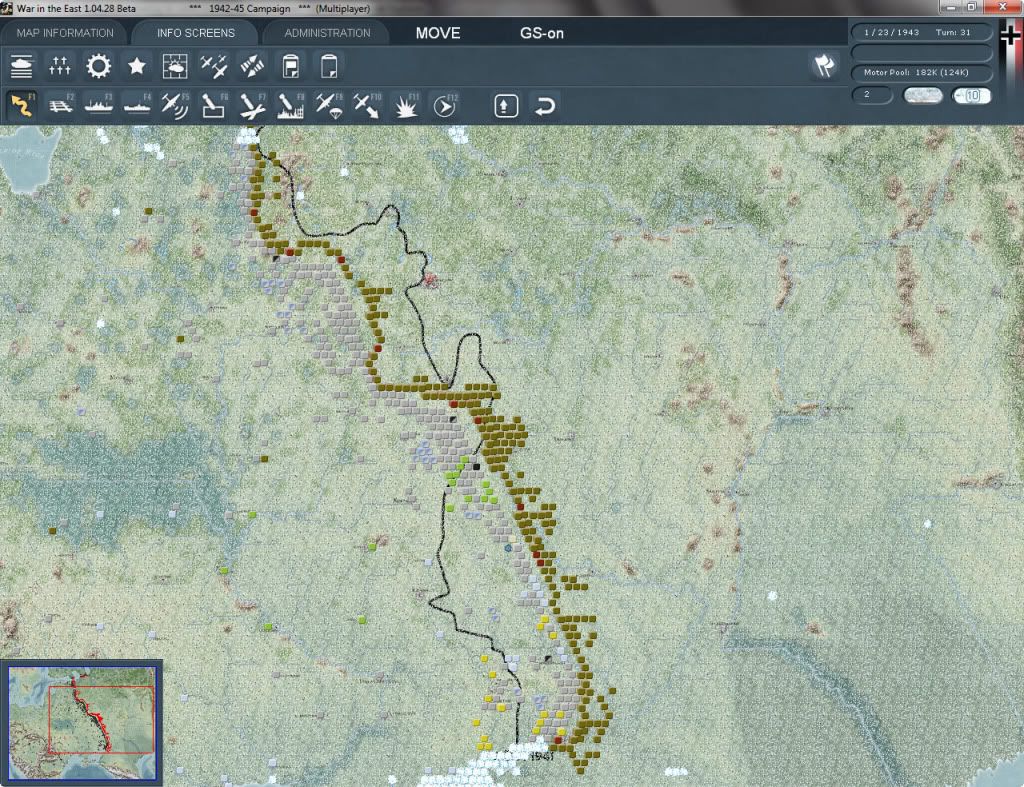The height and width of the screenshot is (787, 1024).
Task: Open the weather map grid icon
Action: tap(175, 66)
